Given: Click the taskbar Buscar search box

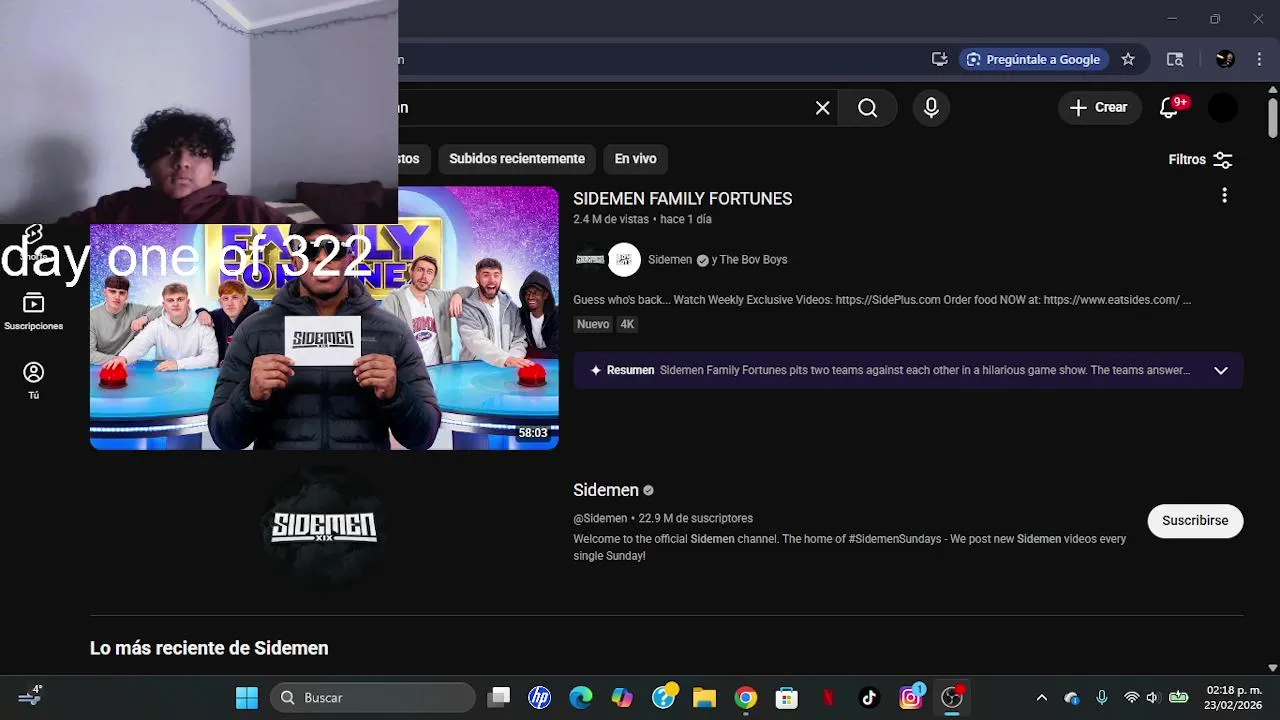Looking at the screenshot, I should (x=373, y=698).
